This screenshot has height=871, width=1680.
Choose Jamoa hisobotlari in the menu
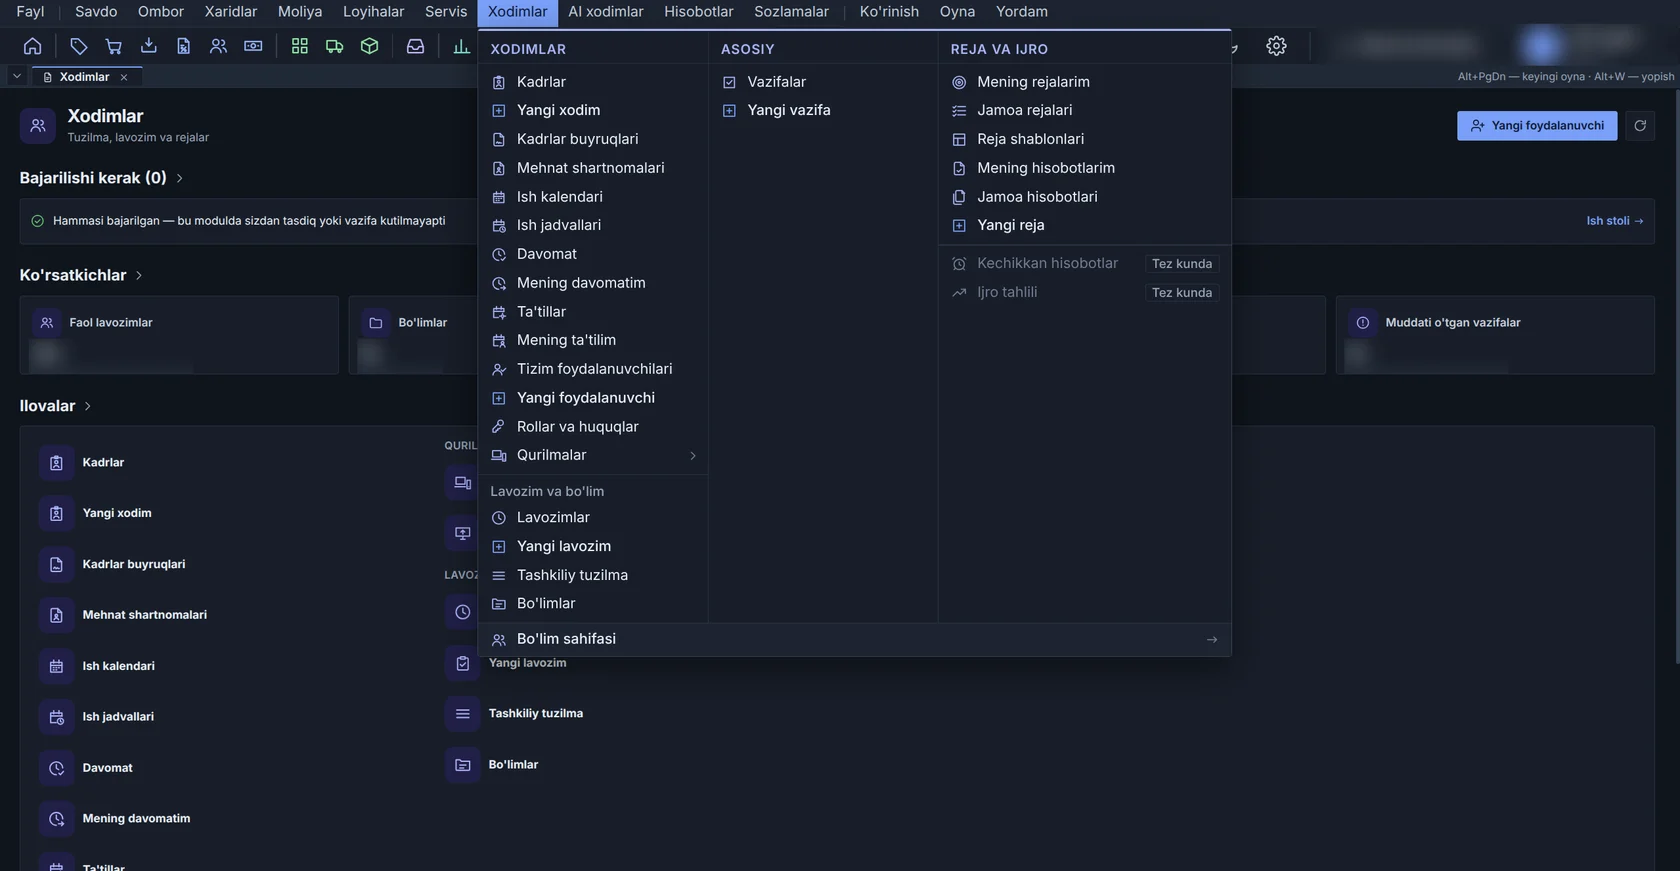(1084, 197)
